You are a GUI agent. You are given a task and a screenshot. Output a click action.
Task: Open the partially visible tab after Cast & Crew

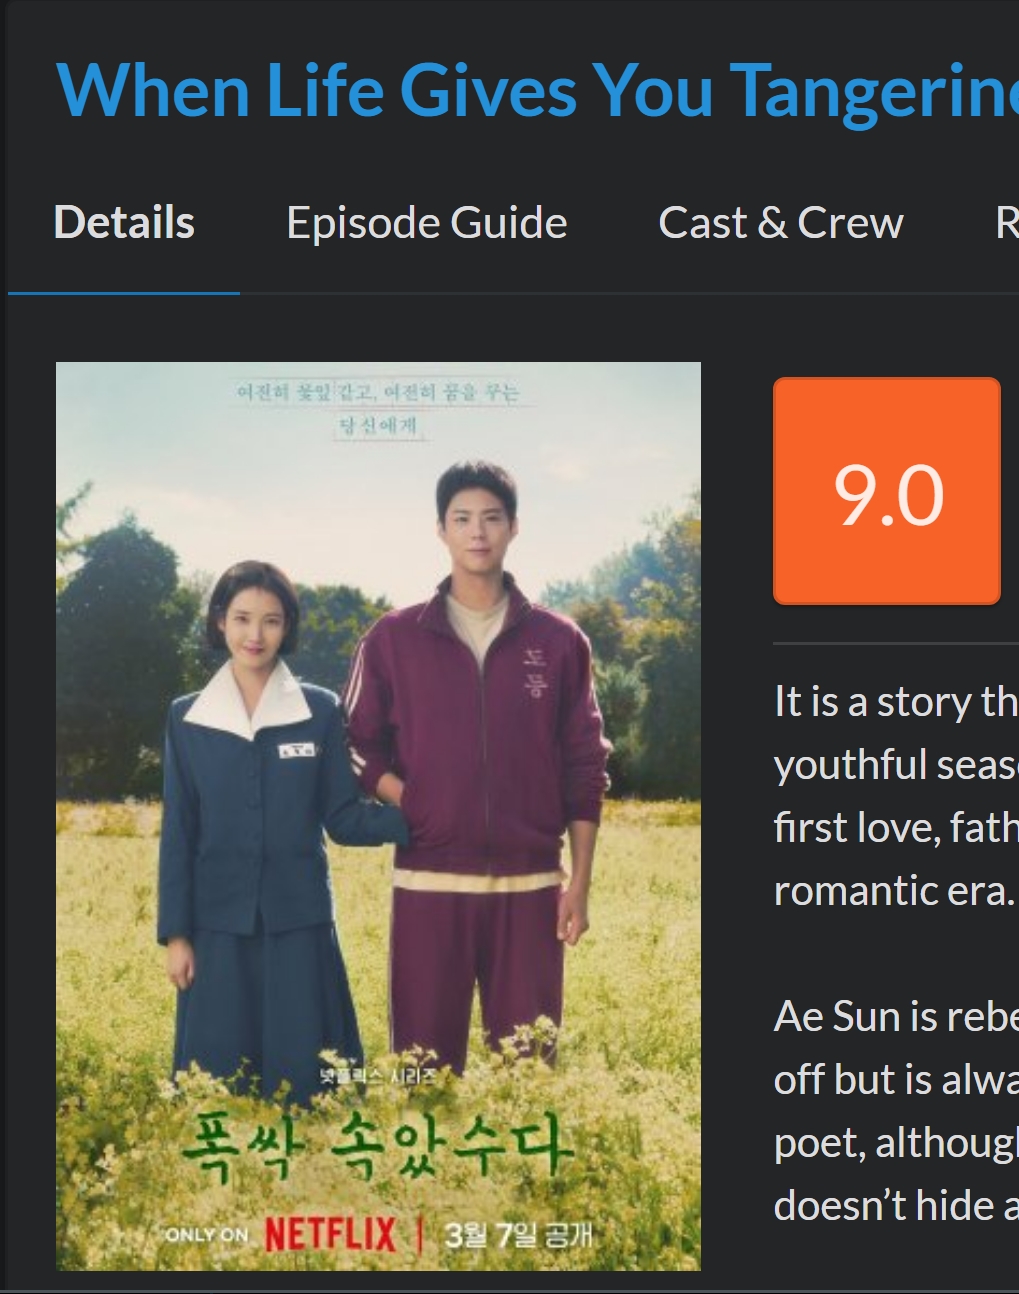(1007, 222)
